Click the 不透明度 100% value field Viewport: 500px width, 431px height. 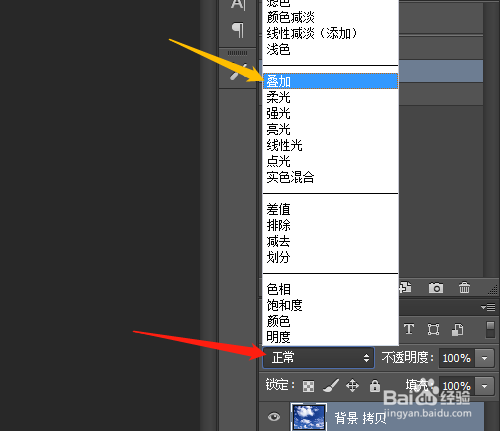tap(457, 358)
